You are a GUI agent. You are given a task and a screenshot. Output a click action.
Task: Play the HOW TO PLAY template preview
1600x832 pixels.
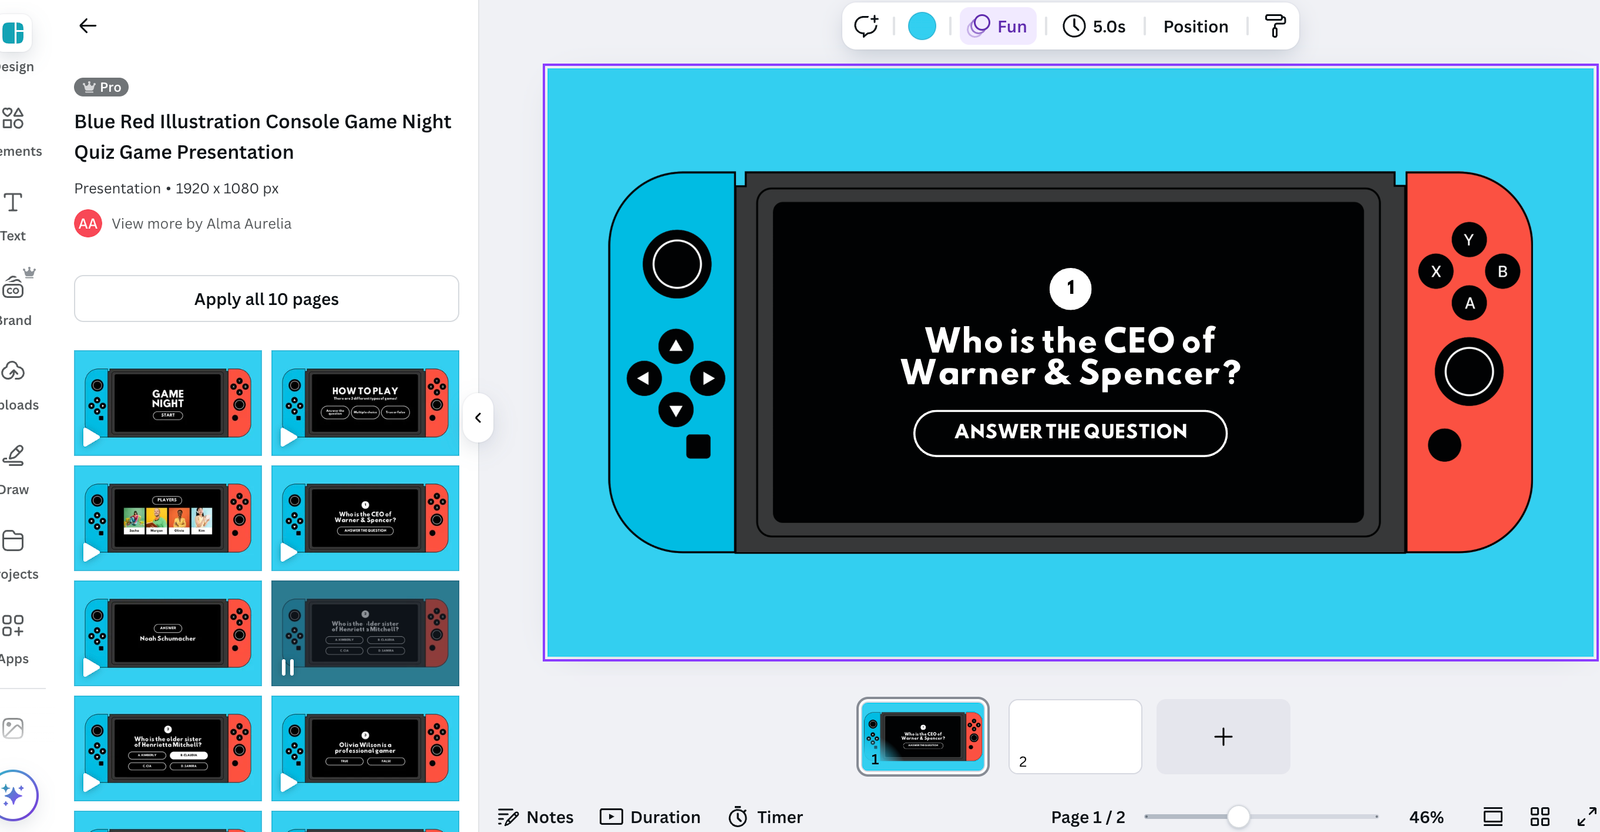coord(289,437)
